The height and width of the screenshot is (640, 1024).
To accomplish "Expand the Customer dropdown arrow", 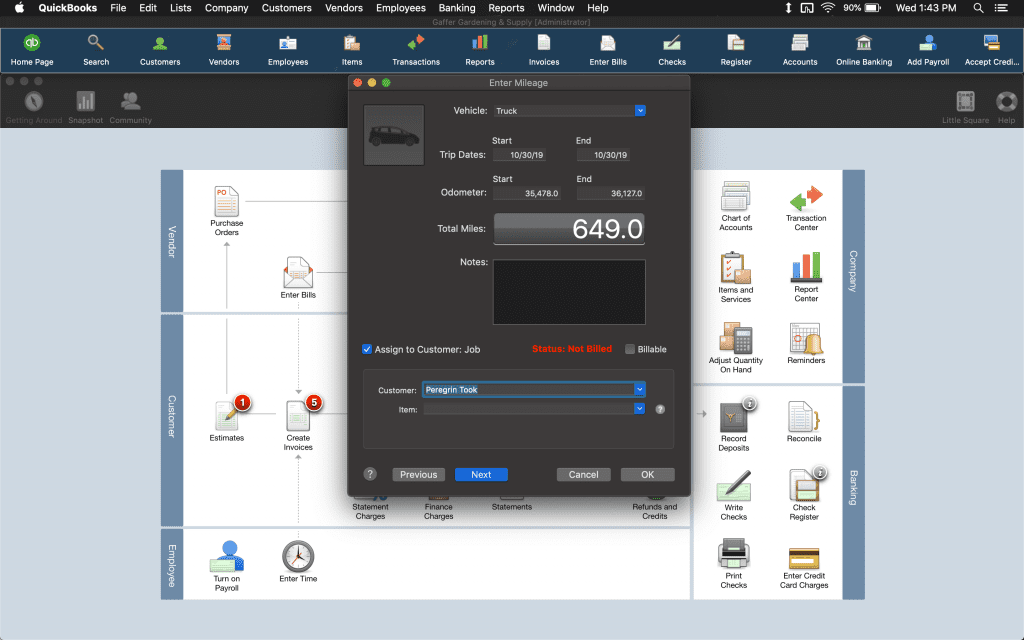I will click(639, 389).
